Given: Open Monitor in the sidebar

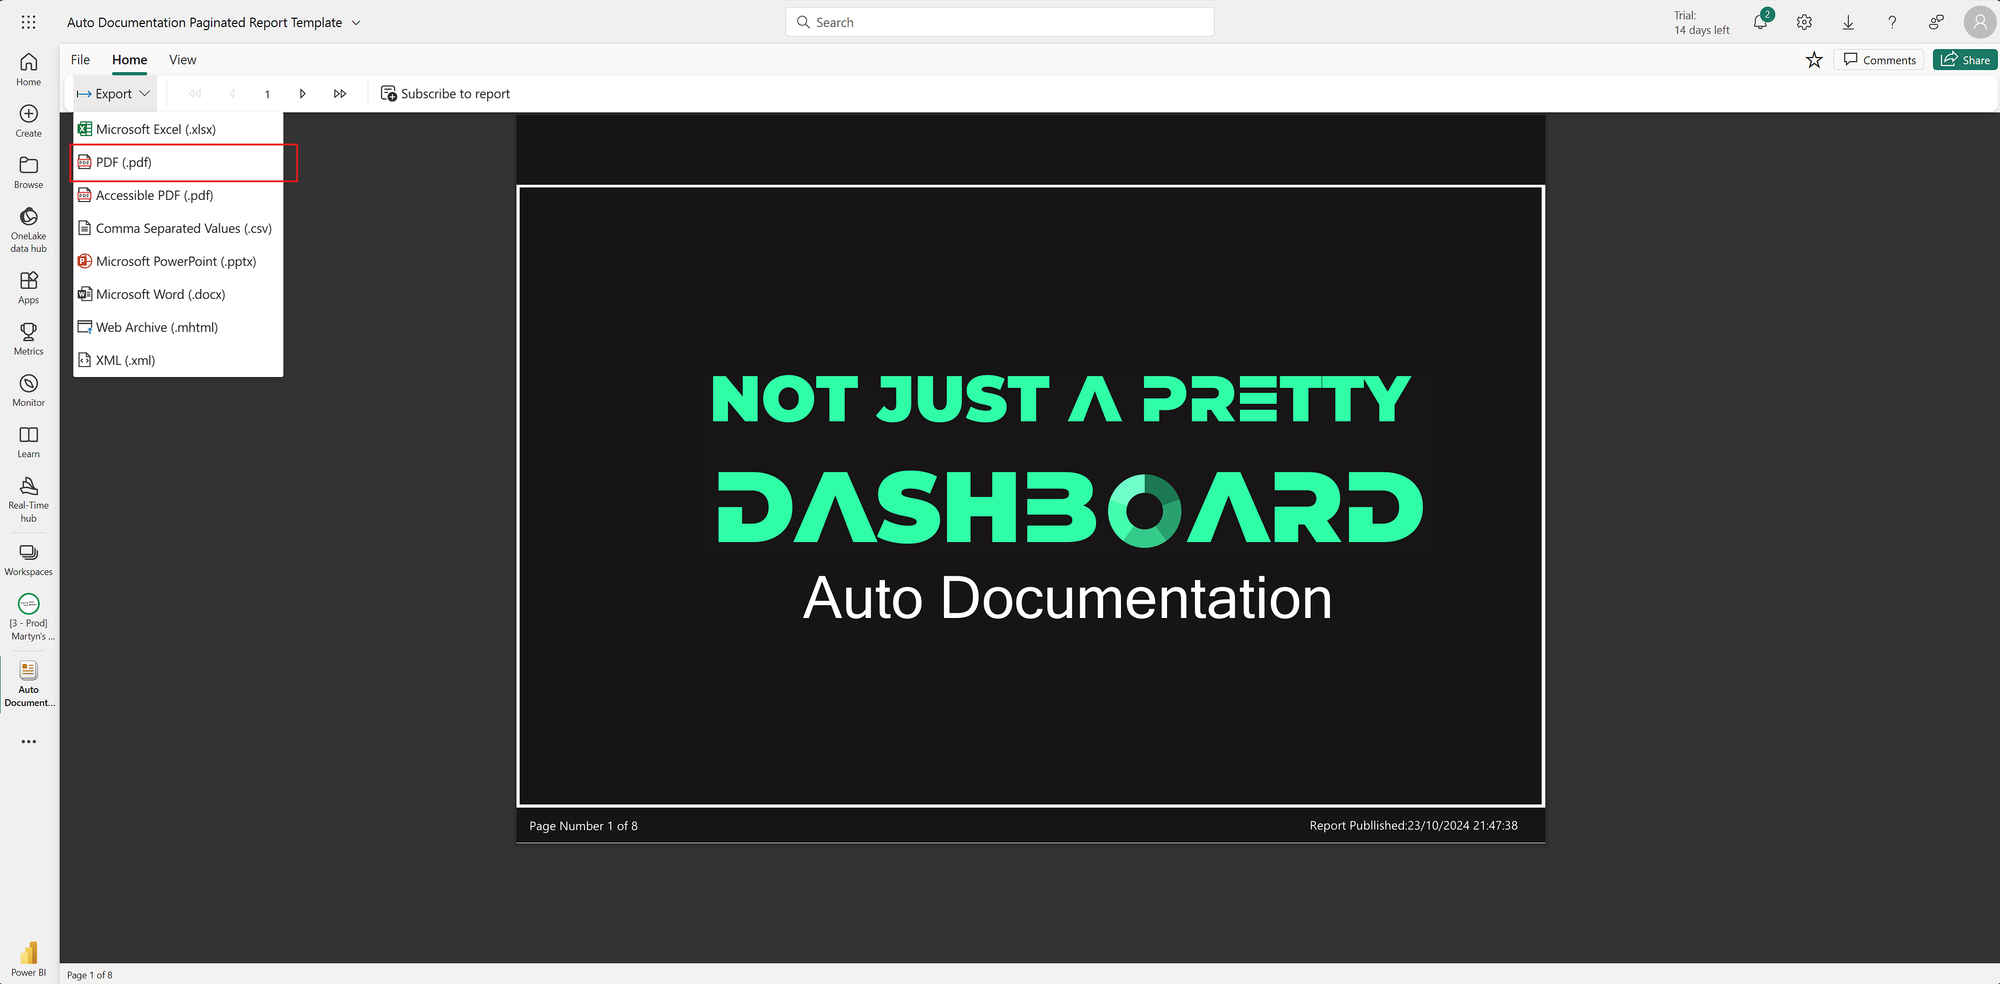Looking at the screenshot, I should click(28, 390).
